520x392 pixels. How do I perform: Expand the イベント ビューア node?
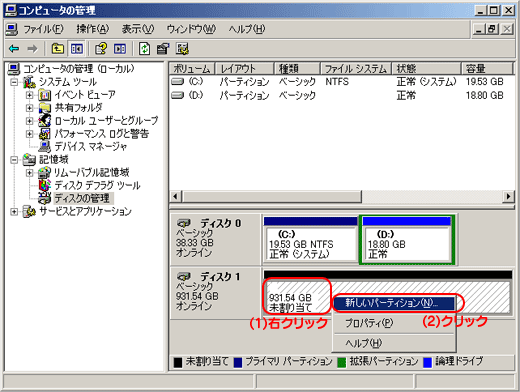pyautogui.click(x=29, y=95)
